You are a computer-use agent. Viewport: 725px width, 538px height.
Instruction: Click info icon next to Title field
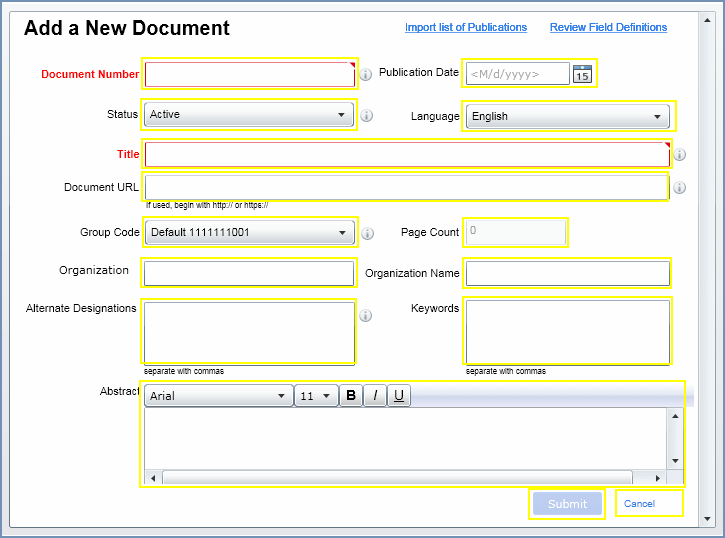coord(679,155)
